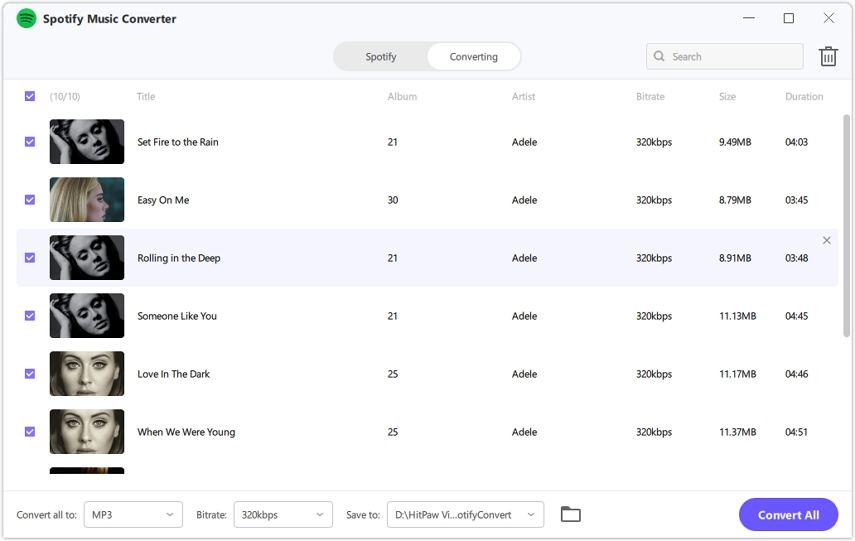Switch to the Spotify tab
The width and height of the screenshot is (855, 541).
click(x=381, y=56)
